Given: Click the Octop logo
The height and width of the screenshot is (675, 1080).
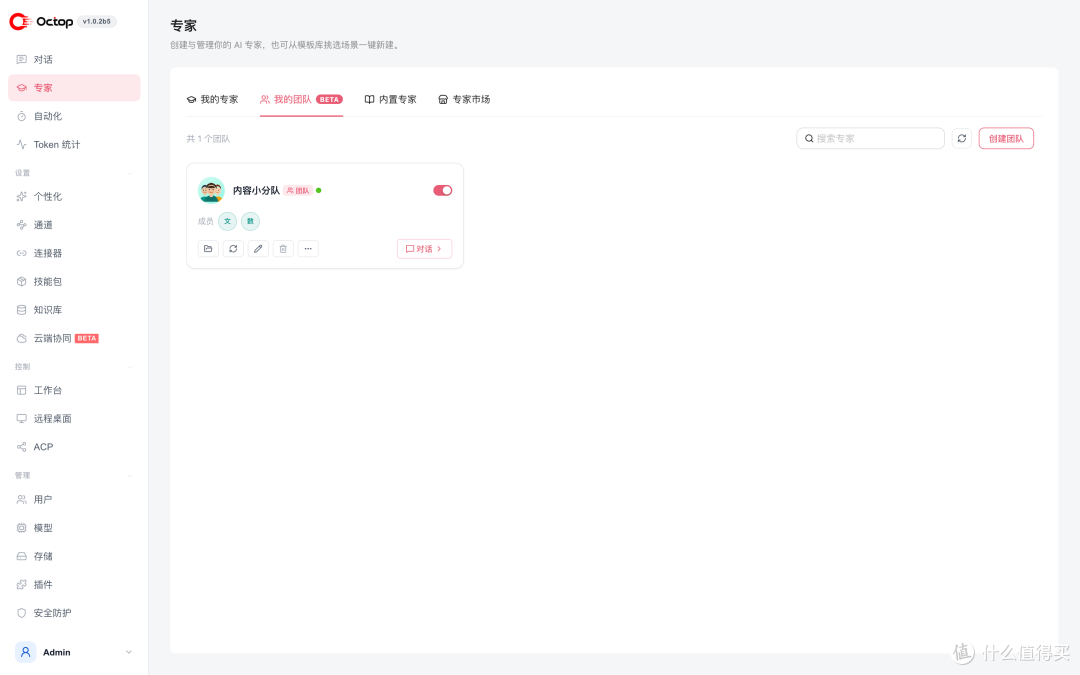Looking at the screenshot, I should [41, 21].
